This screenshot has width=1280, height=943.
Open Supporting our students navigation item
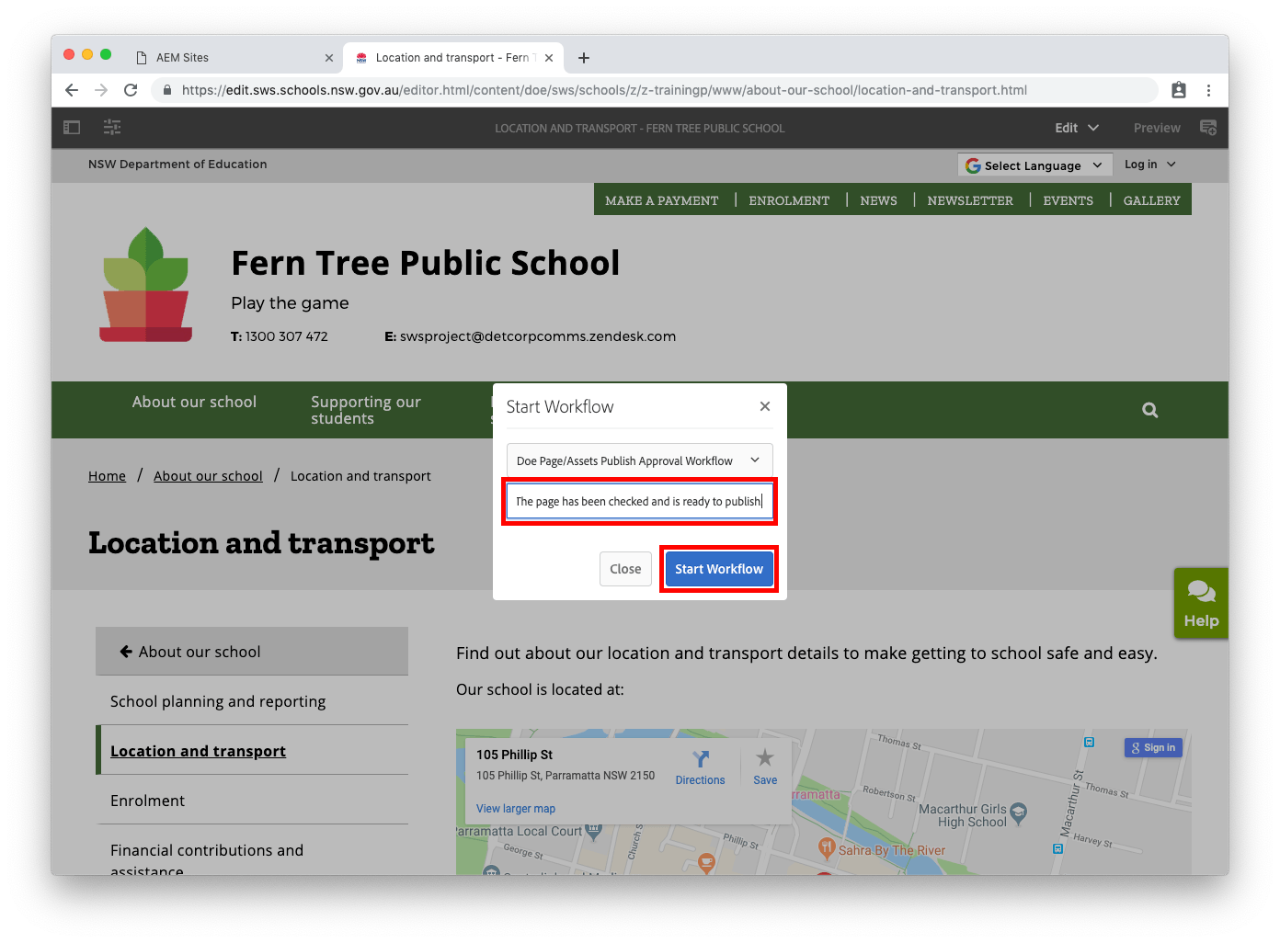tap(366, 410)
